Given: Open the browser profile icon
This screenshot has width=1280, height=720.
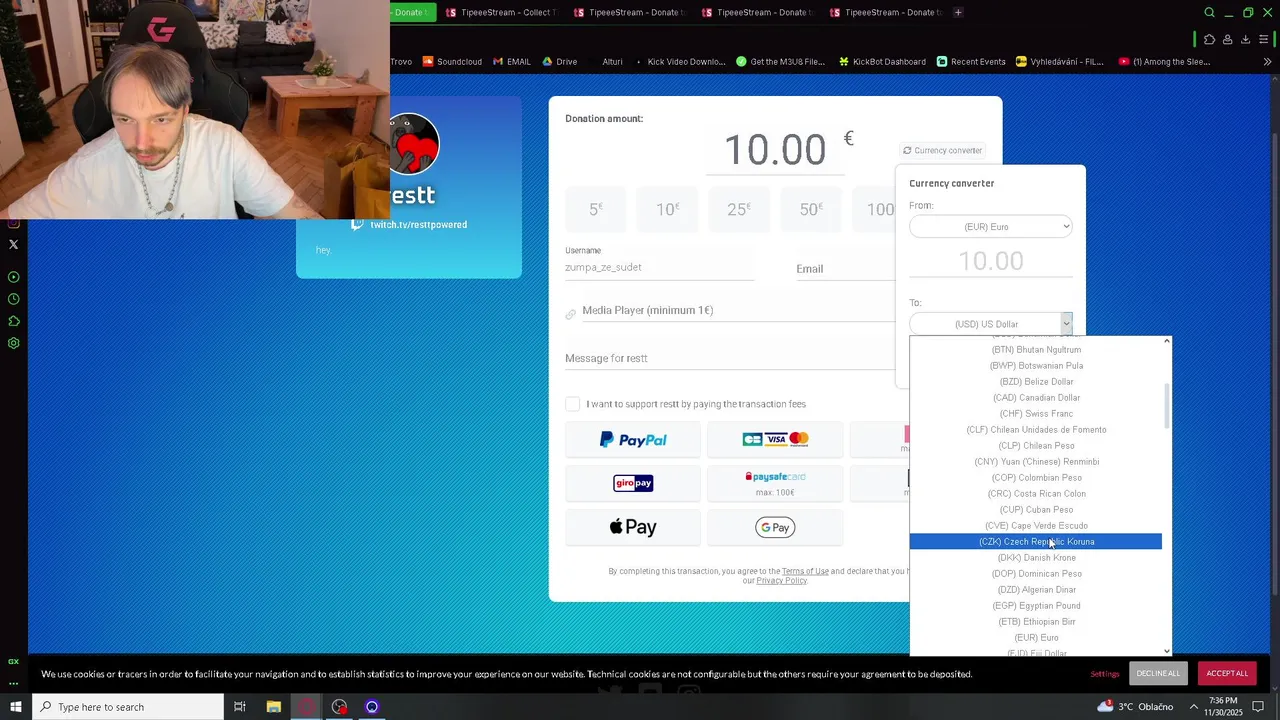Looking at the screenshot, I should point(1227,39).
